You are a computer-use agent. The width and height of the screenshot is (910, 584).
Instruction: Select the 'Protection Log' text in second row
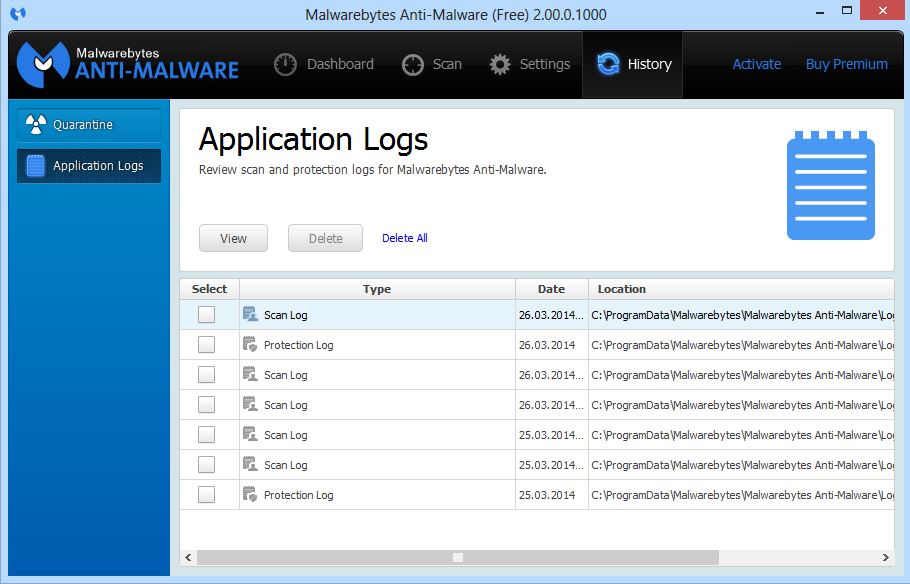pyautogui.click(x=298, y=345)
